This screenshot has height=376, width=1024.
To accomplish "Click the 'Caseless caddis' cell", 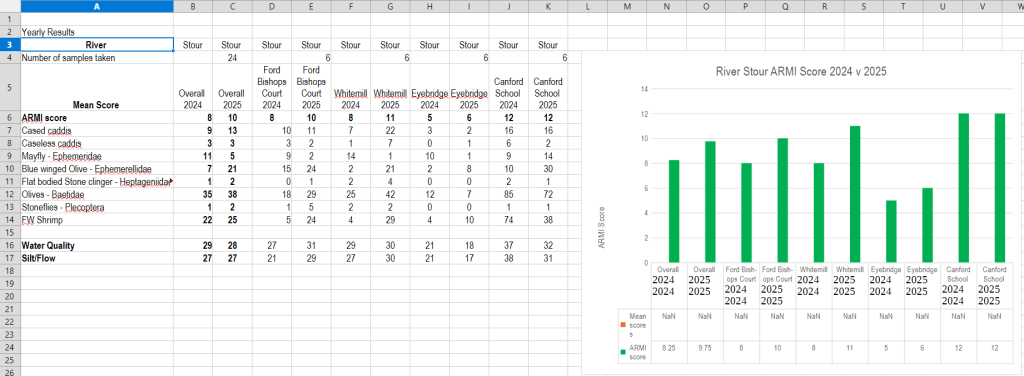I will coord(97,143).
